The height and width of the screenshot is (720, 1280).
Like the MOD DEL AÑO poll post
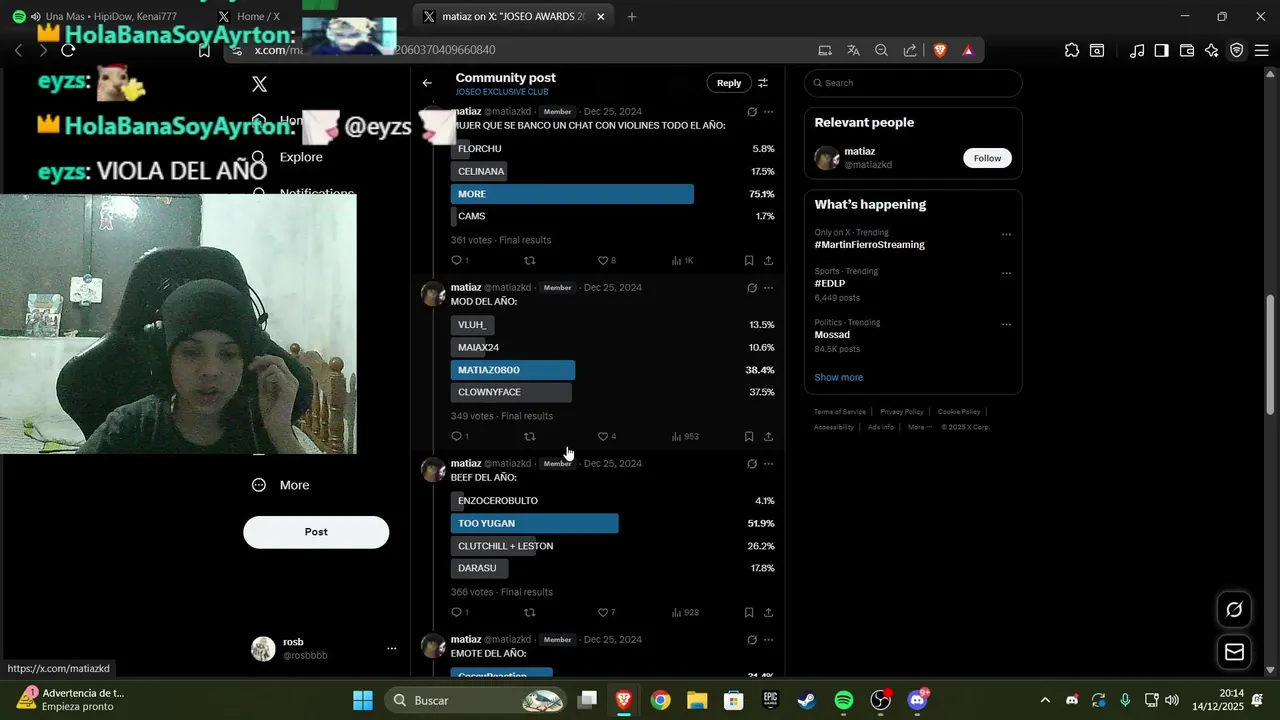(603, 437)
